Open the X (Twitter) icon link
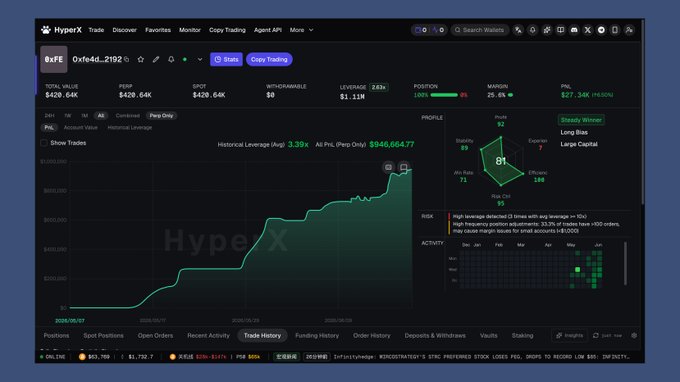This screenshot has height=382, width=680. point(588,30)
